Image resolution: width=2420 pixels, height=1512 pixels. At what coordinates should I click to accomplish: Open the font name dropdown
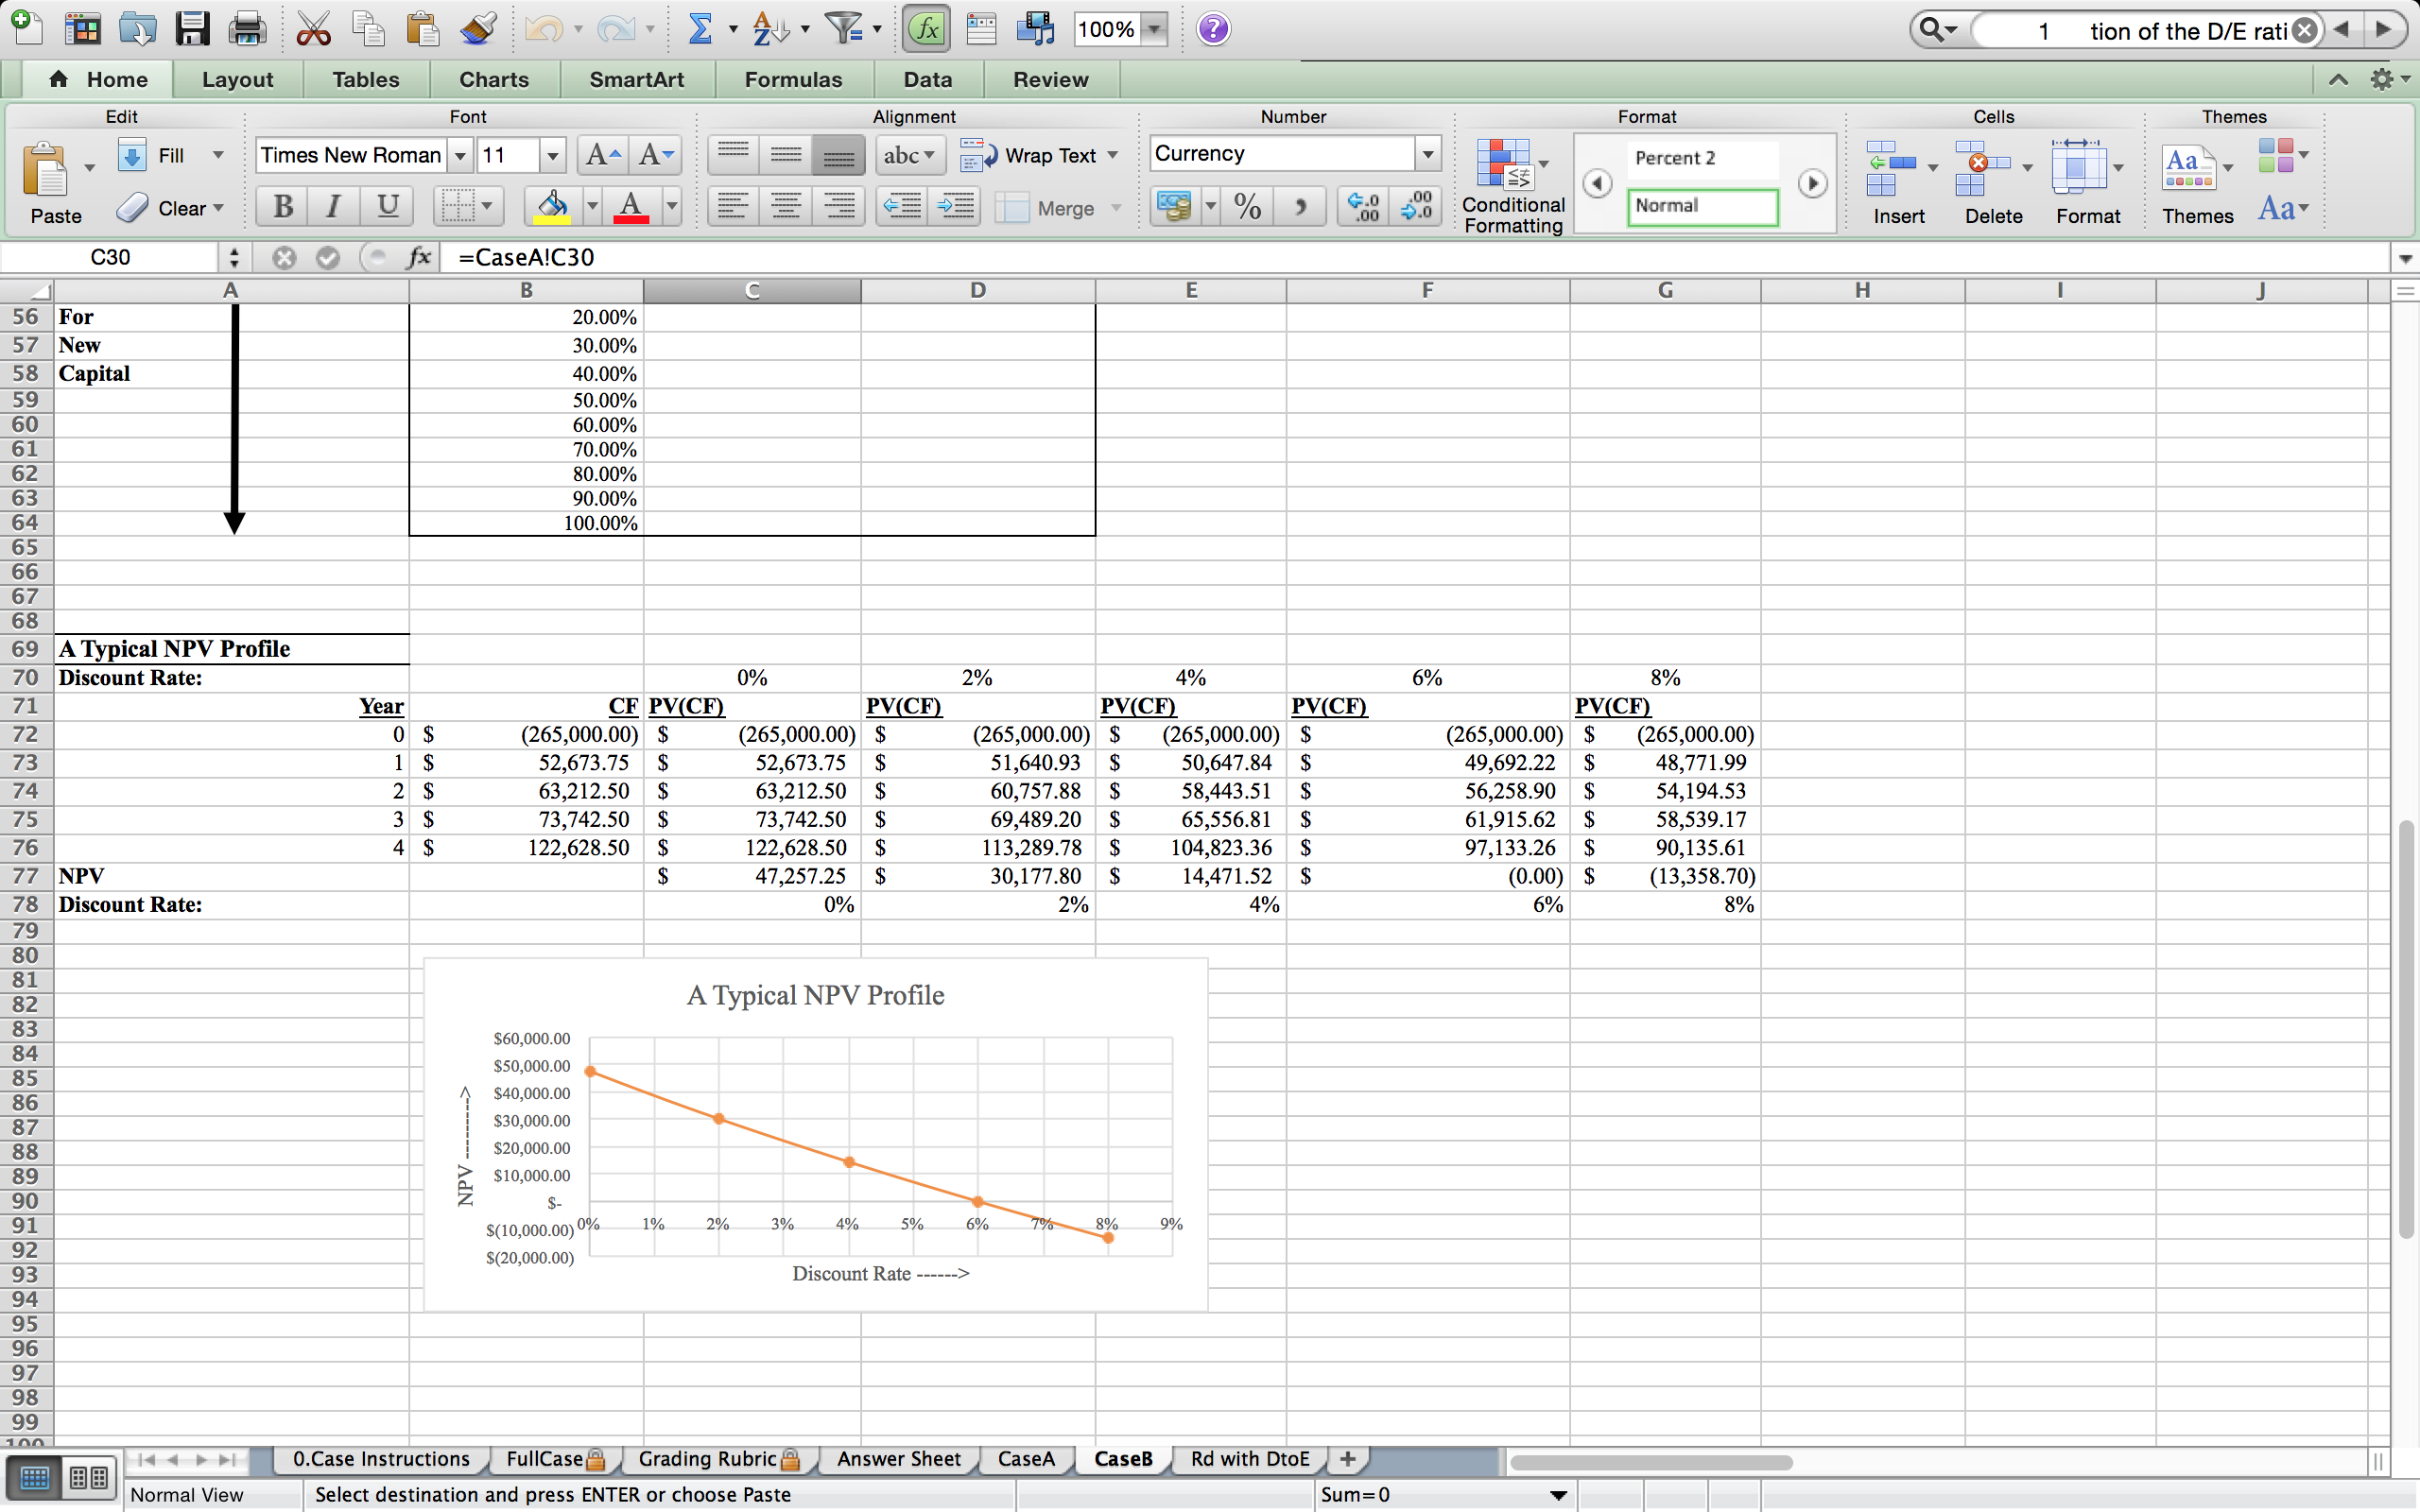[x=460, y=155]
